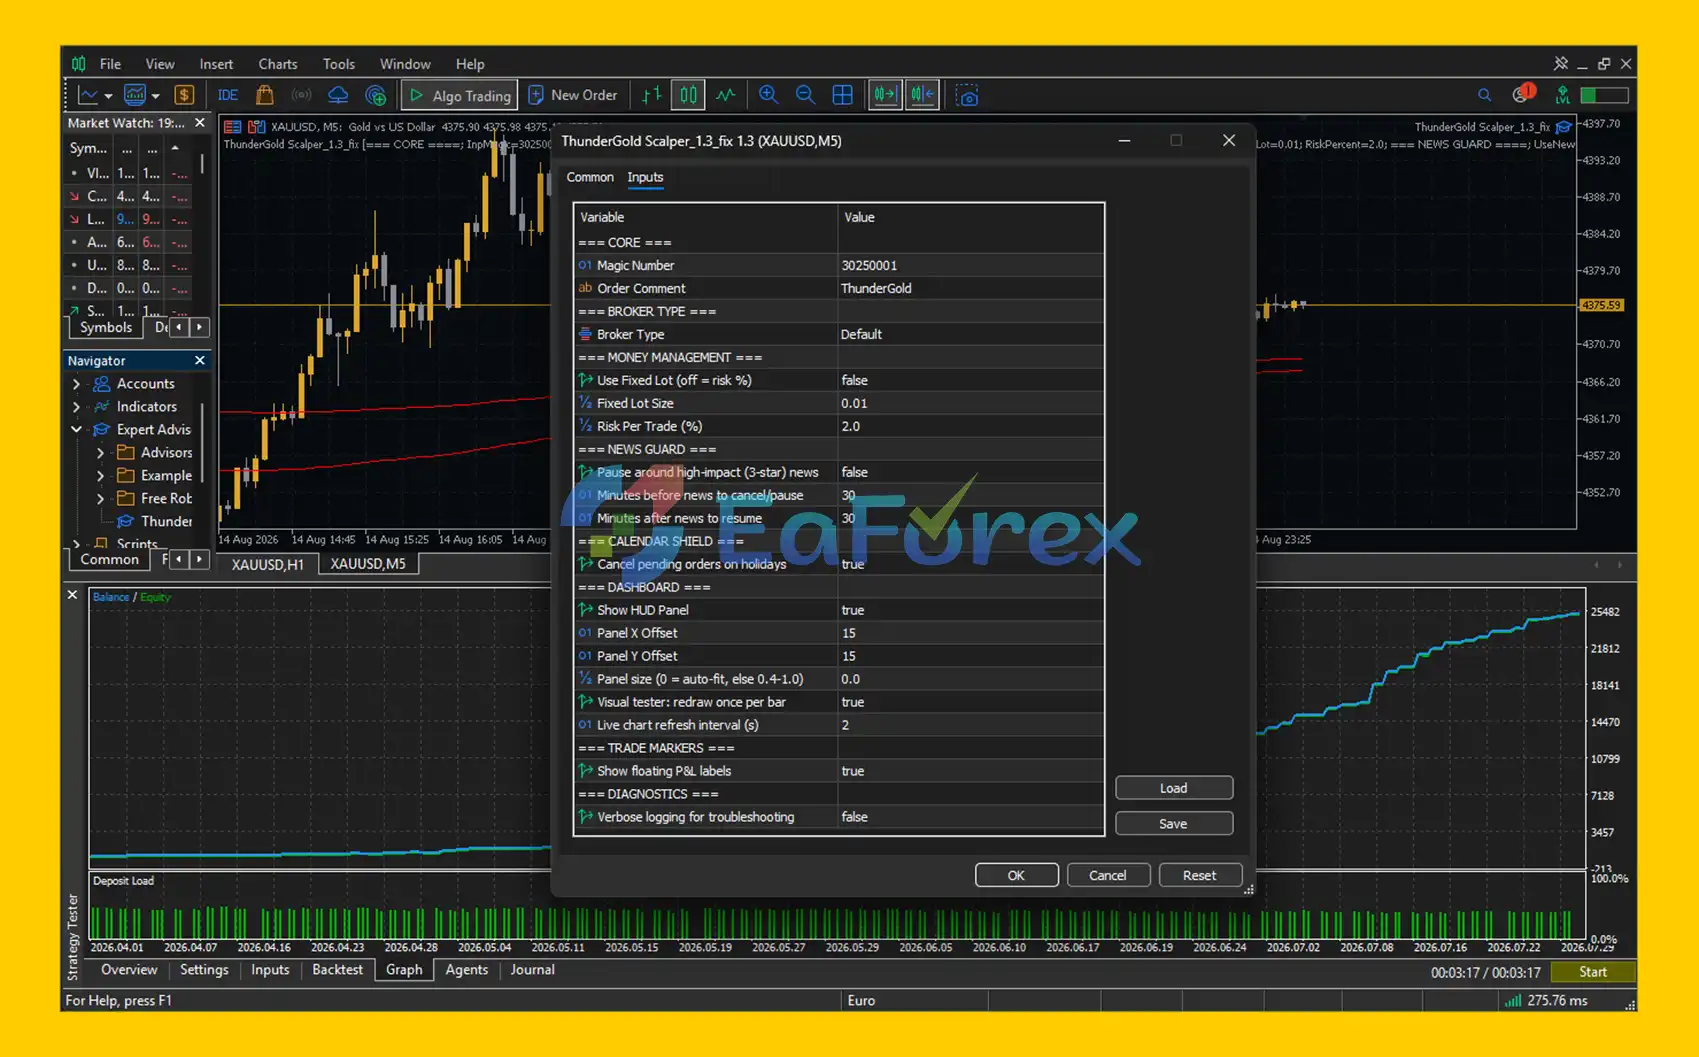Select the Backtest tab in Strategy Tester
The height and width of the screenshot is (1057, 1699).
tap(337, 970)
